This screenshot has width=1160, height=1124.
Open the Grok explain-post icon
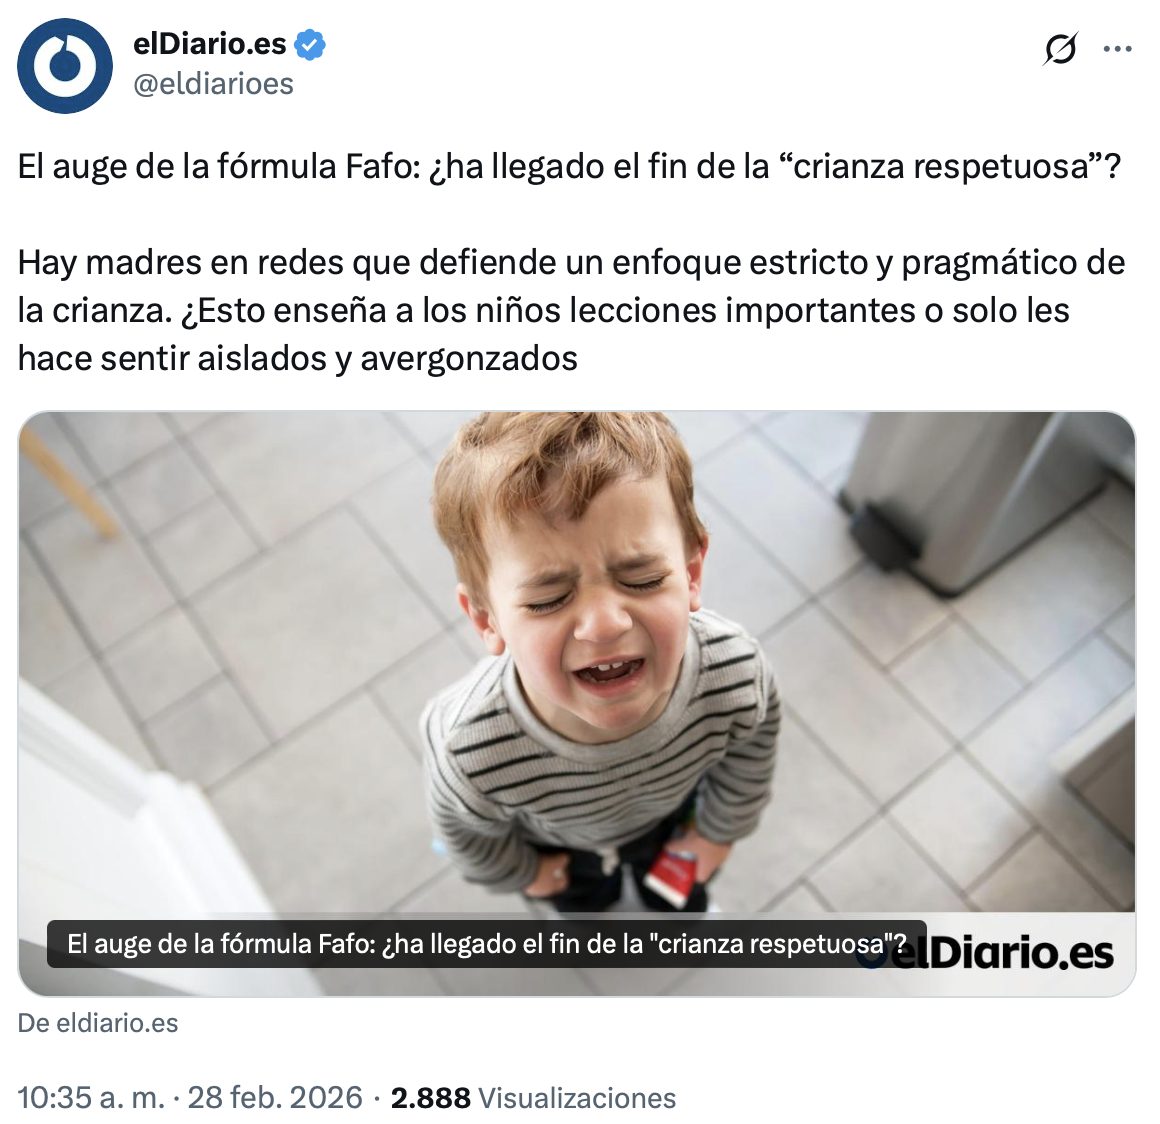[x=1061, y=49]
